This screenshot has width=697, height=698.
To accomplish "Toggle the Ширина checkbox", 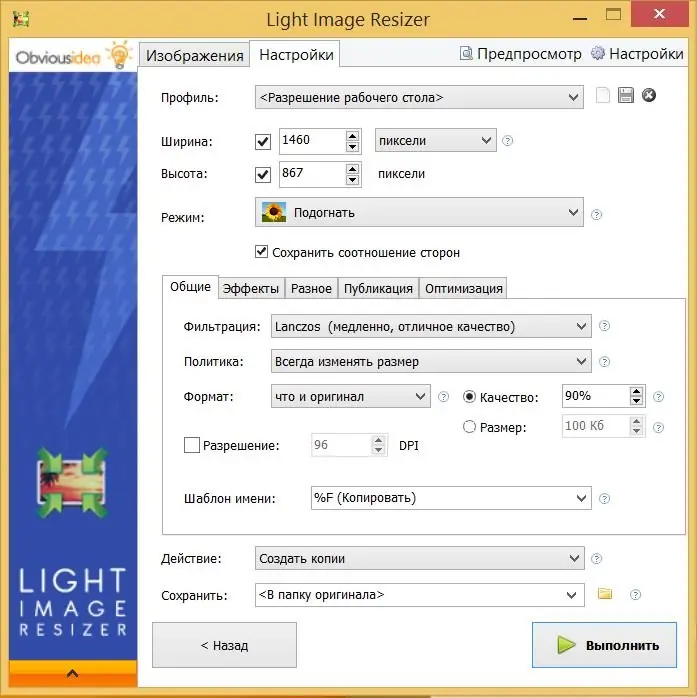I will coord(263,142).
